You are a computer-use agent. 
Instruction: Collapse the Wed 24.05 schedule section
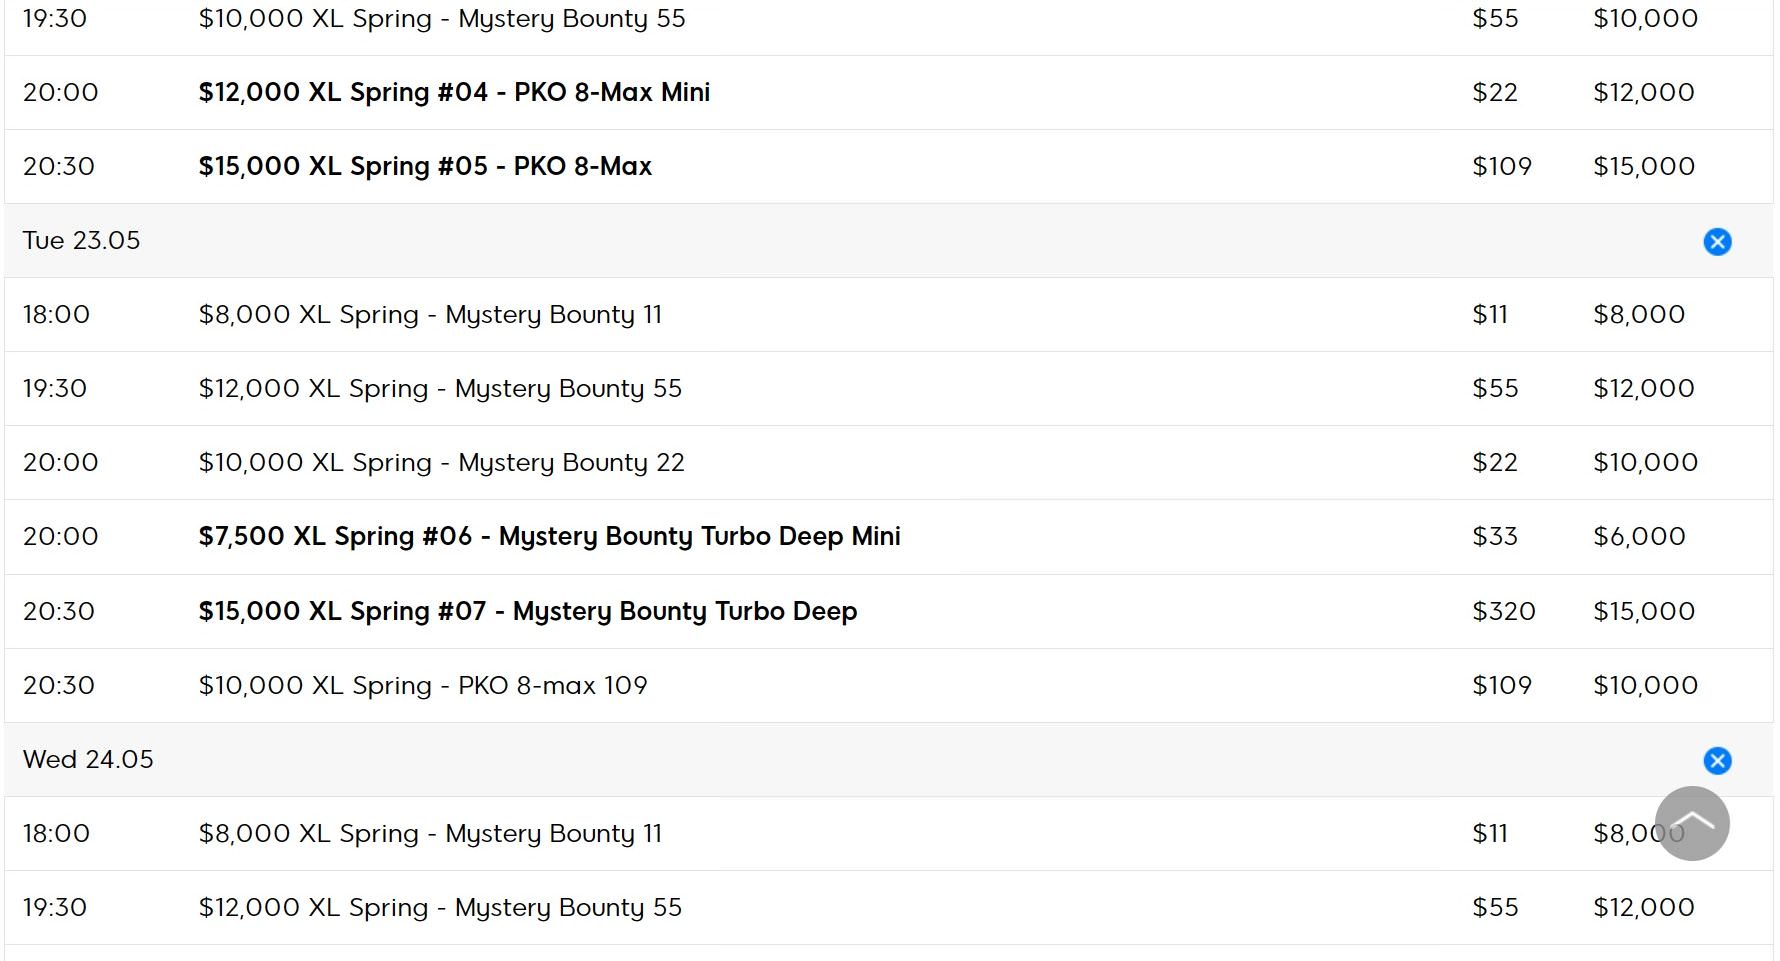click(1717, 761)
